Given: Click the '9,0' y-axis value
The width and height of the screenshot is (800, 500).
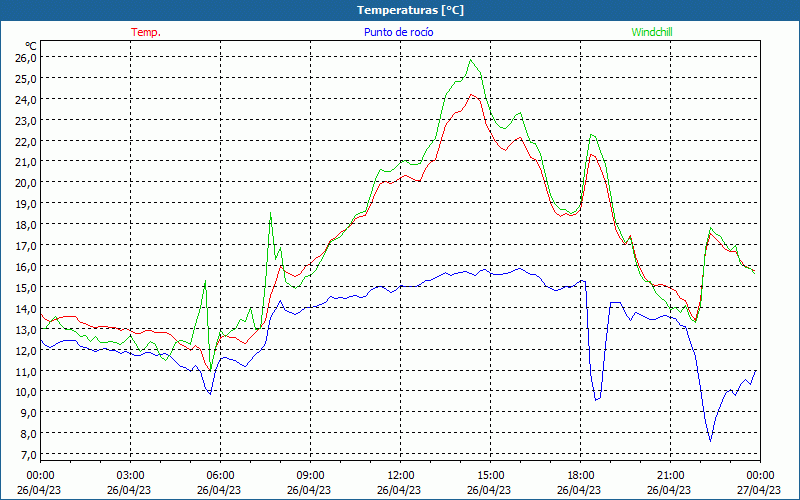Looking at the screenshot, I should point(28,412).
